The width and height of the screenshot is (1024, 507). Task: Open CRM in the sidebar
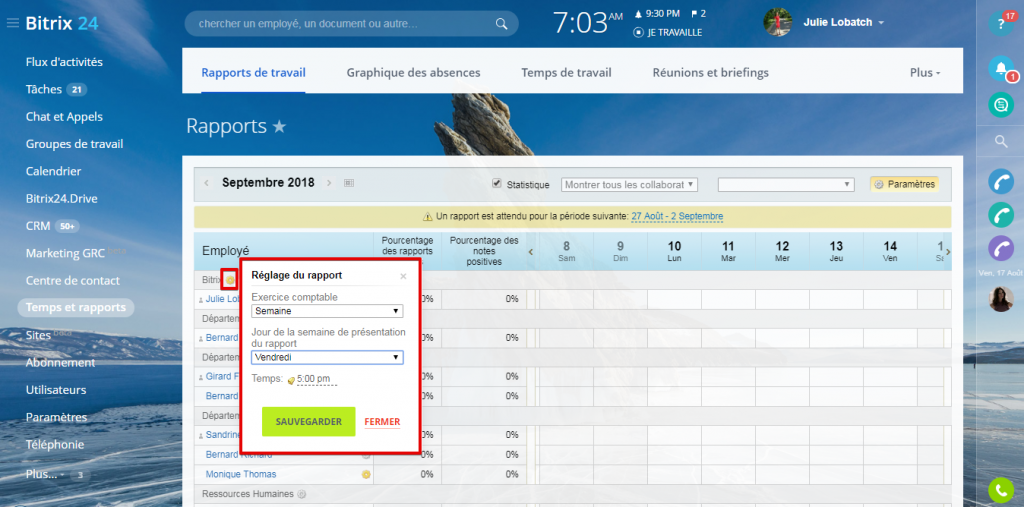38,226
